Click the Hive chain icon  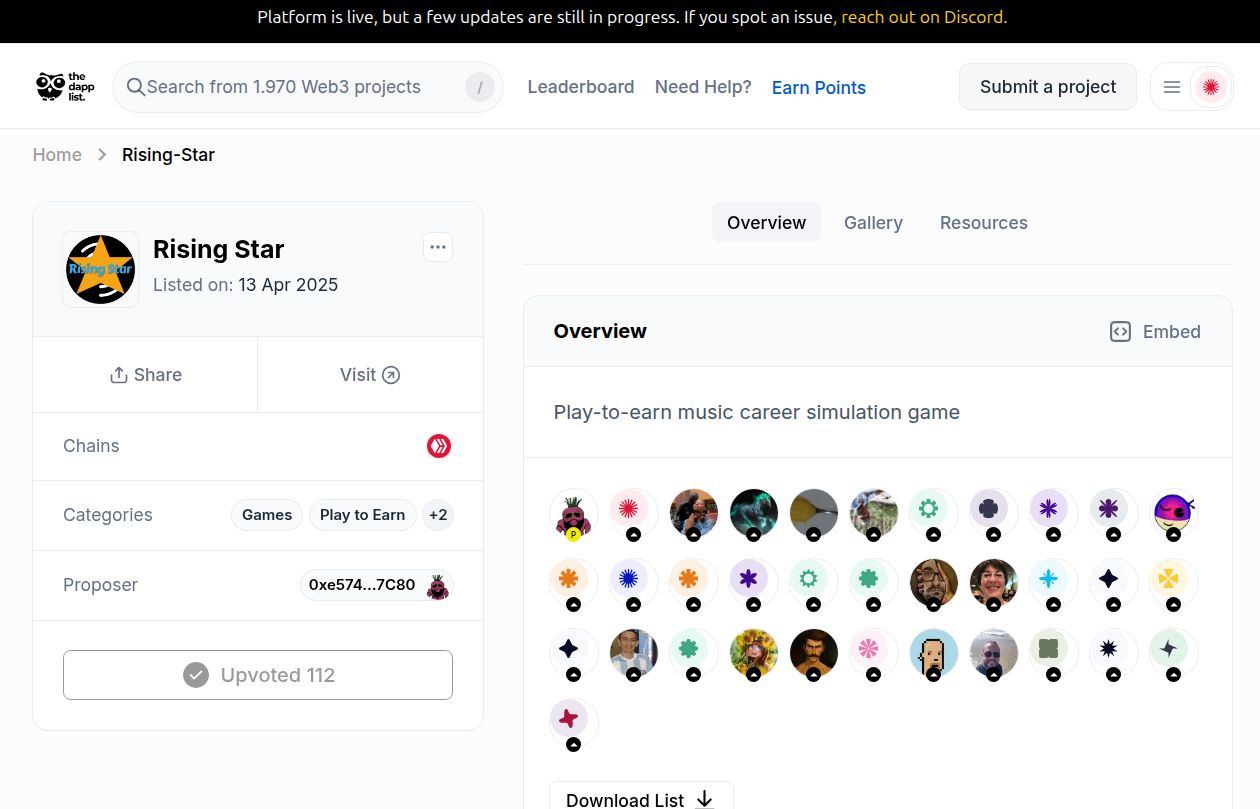439,446
